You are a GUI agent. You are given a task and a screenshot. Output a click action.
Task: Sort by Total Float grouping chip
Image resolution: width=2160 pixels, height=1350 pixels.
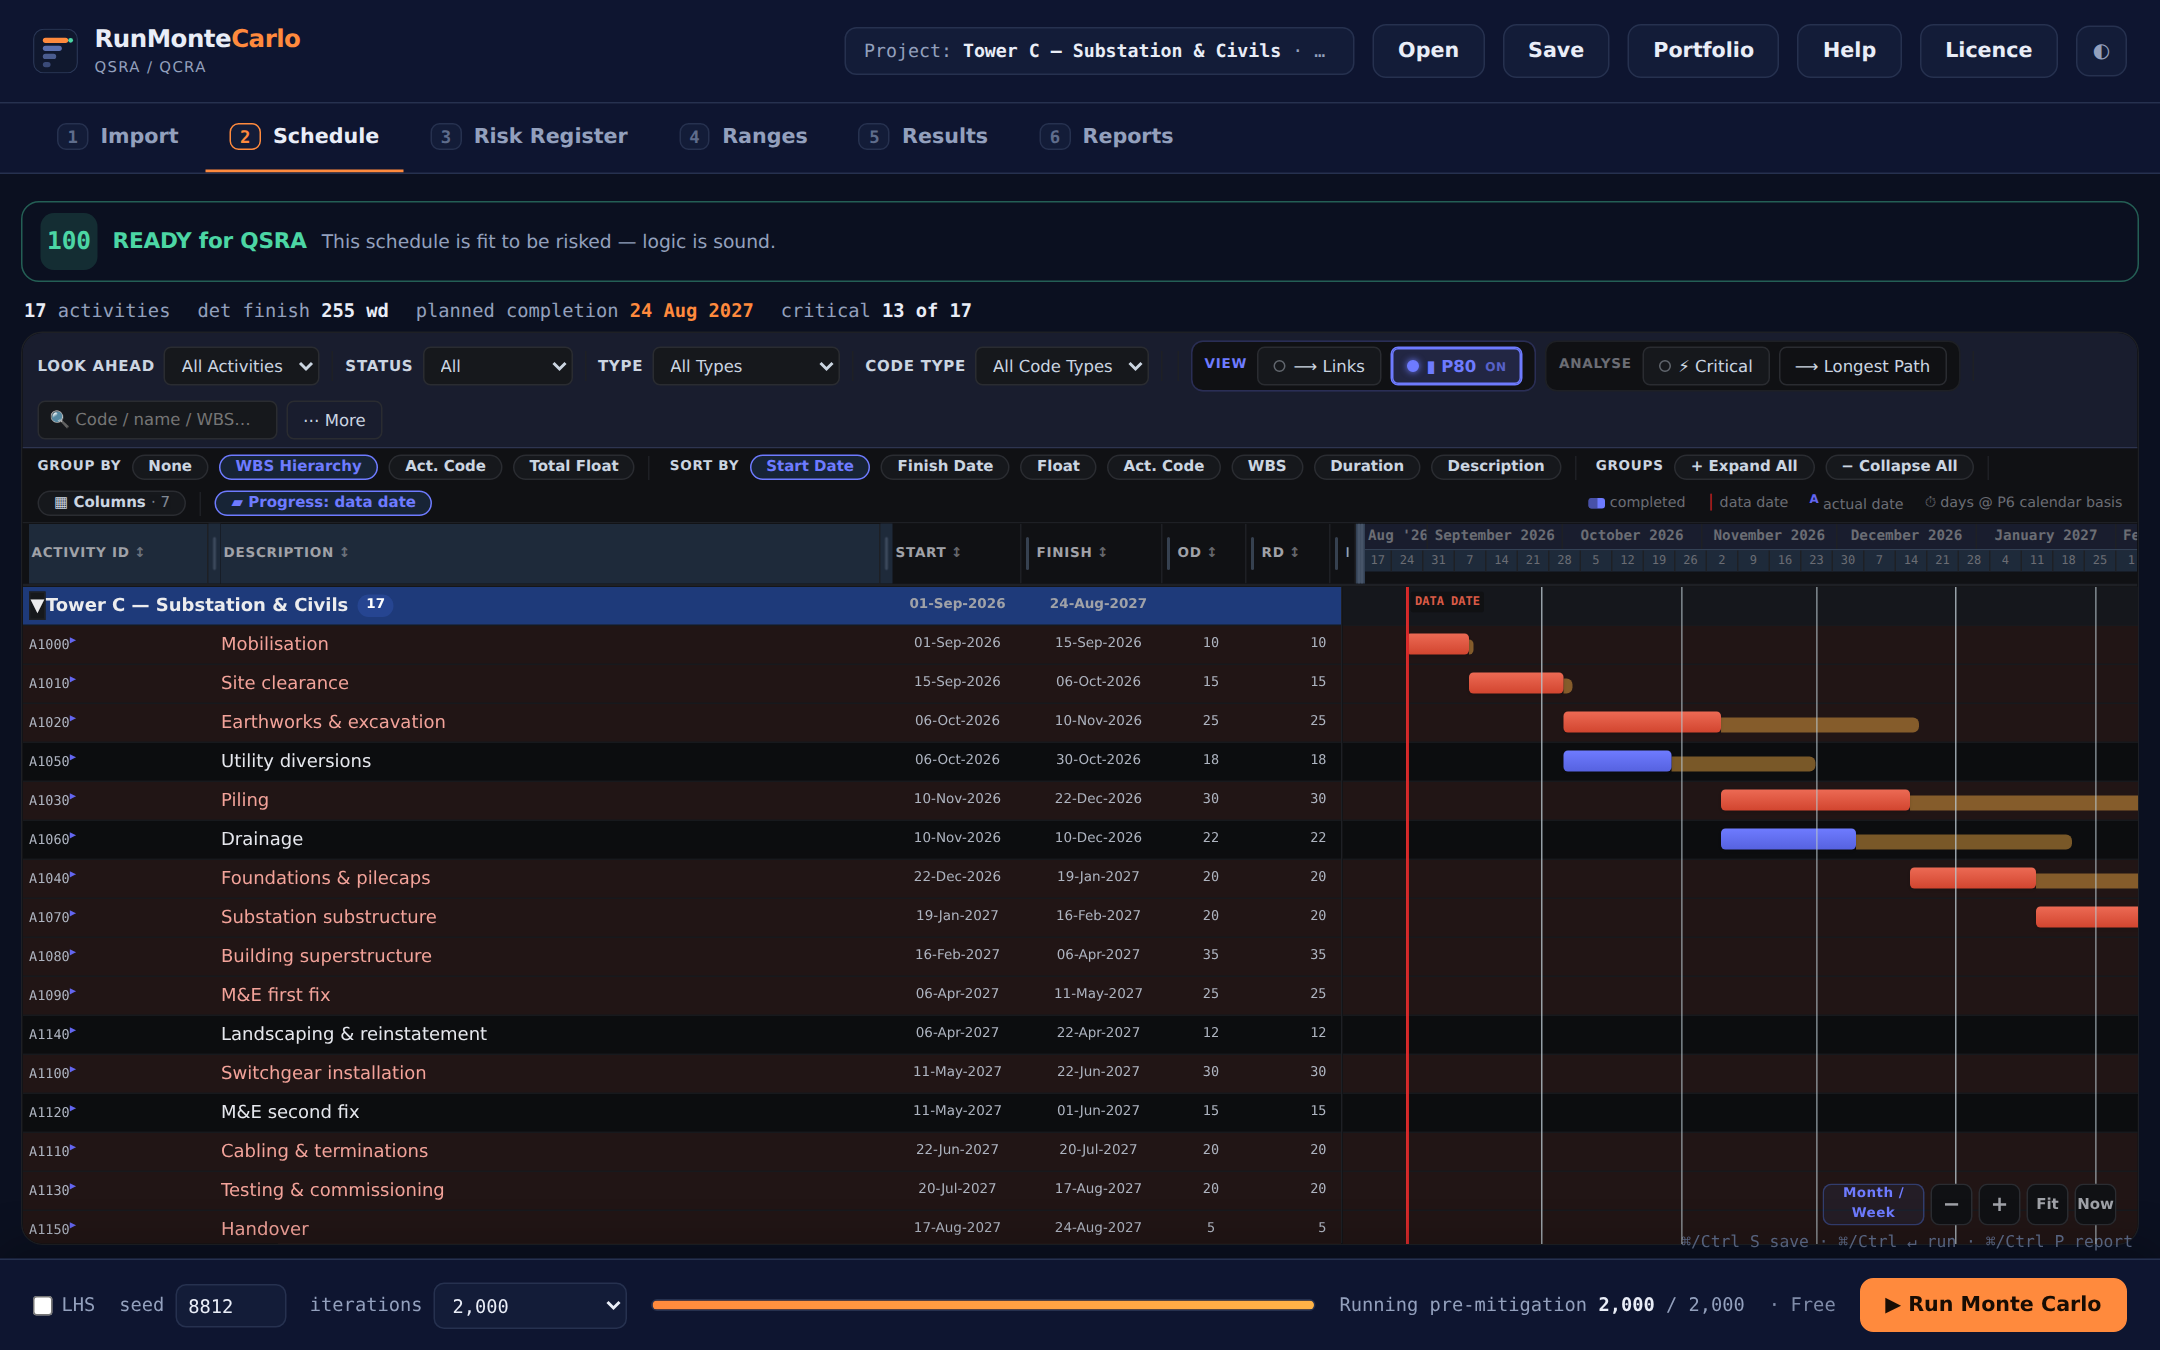573,466
